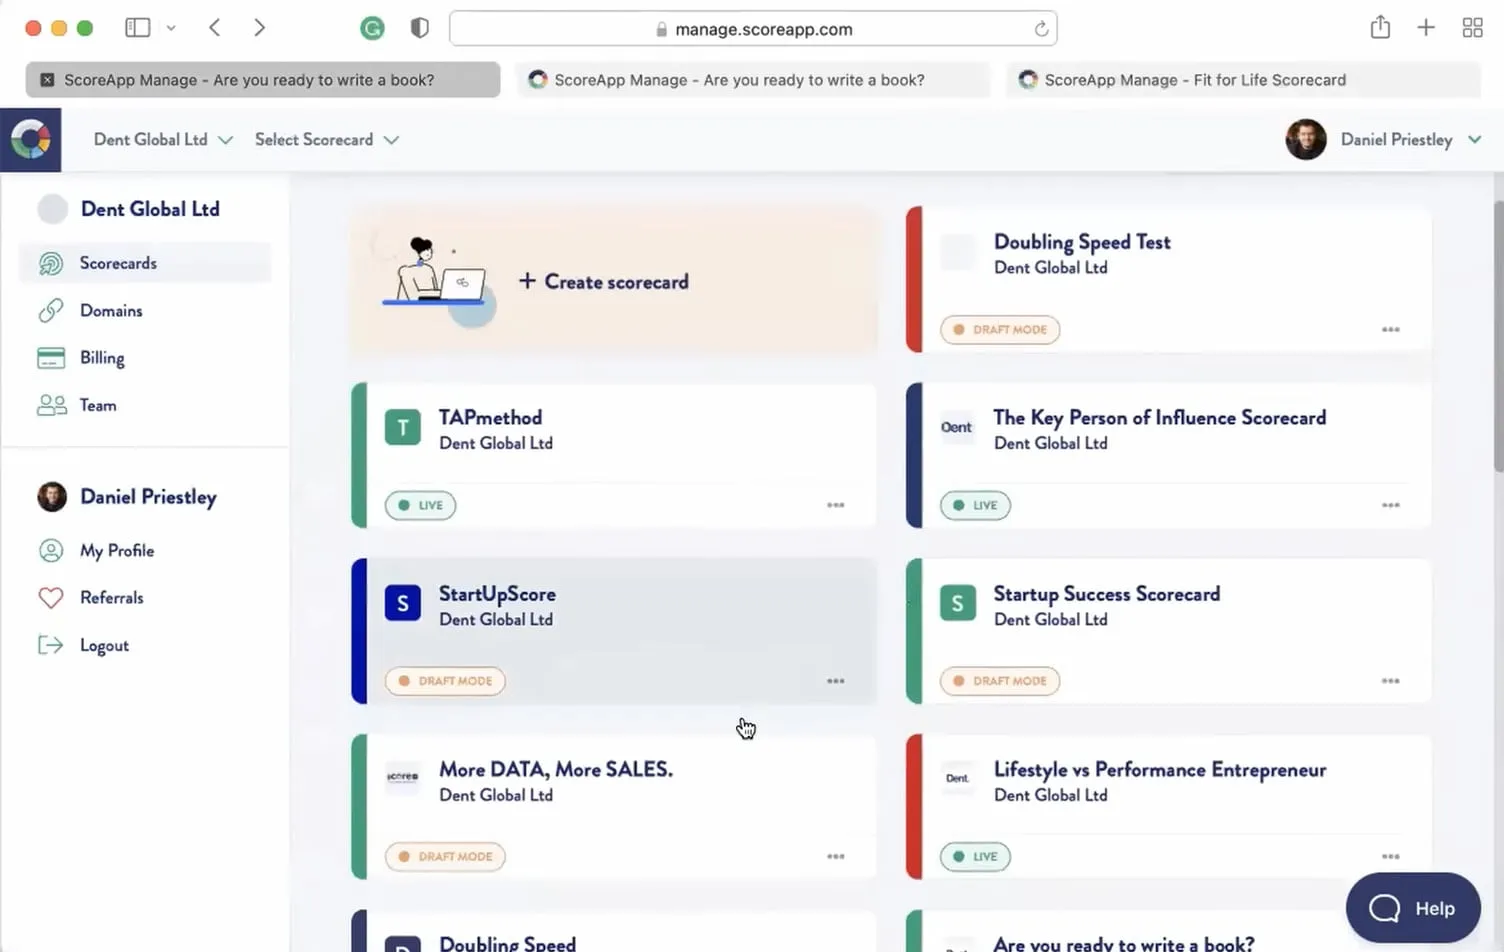This screenshot has width=1504, height=952.
Task: Click the DRAFT MODE badge on StartUpScore
Action: tap(445, 681)
